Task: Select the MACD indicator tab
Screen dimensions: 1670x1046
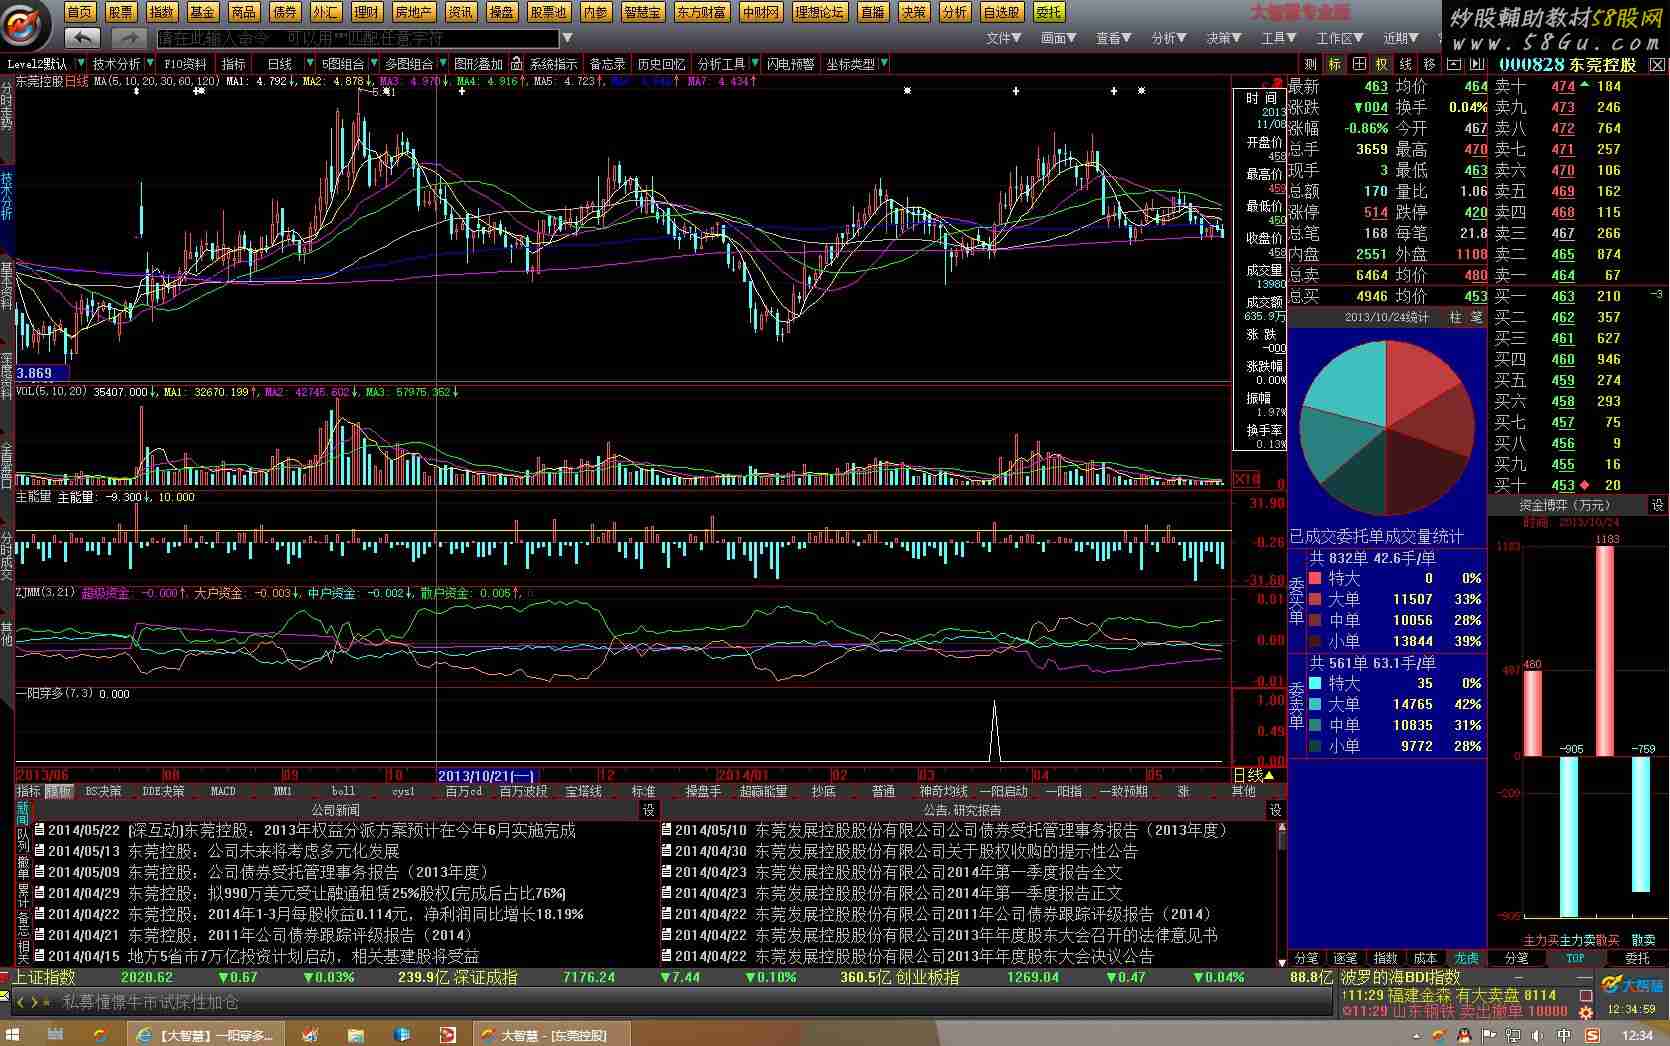Action: [223, 791]
